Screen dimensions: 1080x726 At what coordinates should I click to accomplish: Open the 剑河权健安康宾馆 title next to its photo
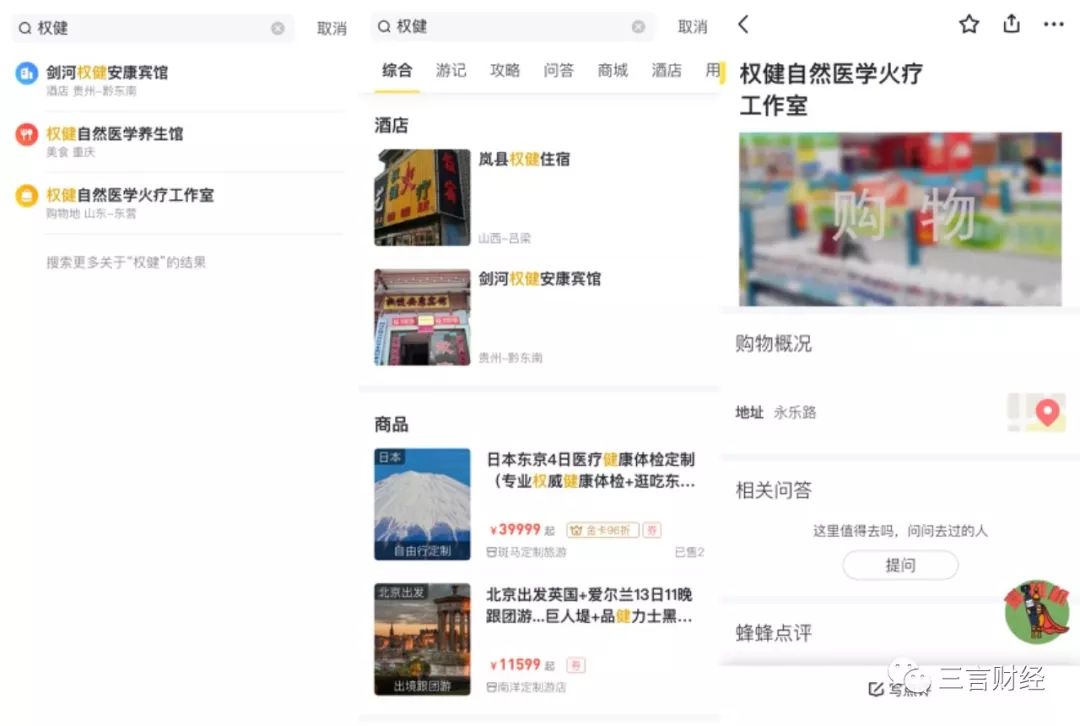point(539,279)
